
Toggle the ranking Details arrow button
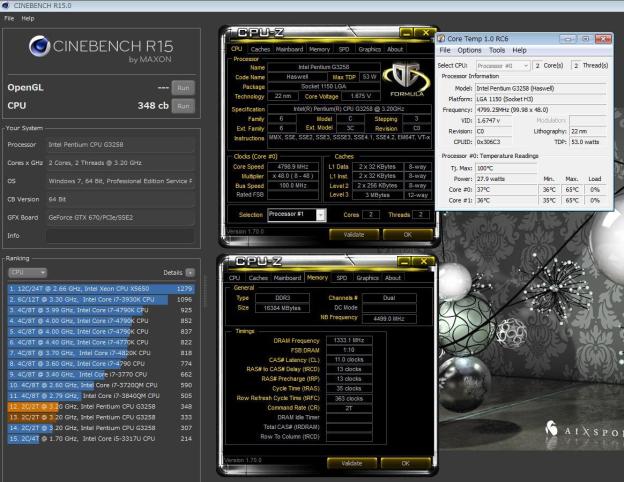(x=190, y=271)
